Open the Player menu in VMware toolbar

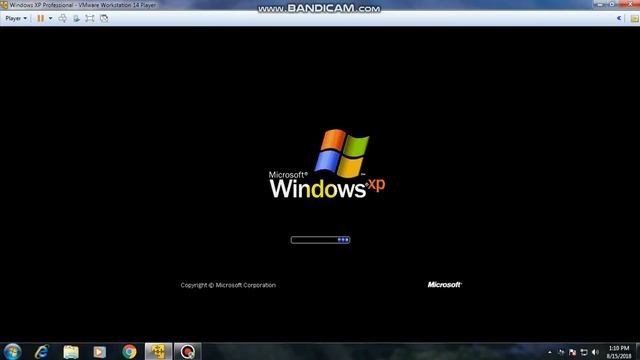point(16,18)
